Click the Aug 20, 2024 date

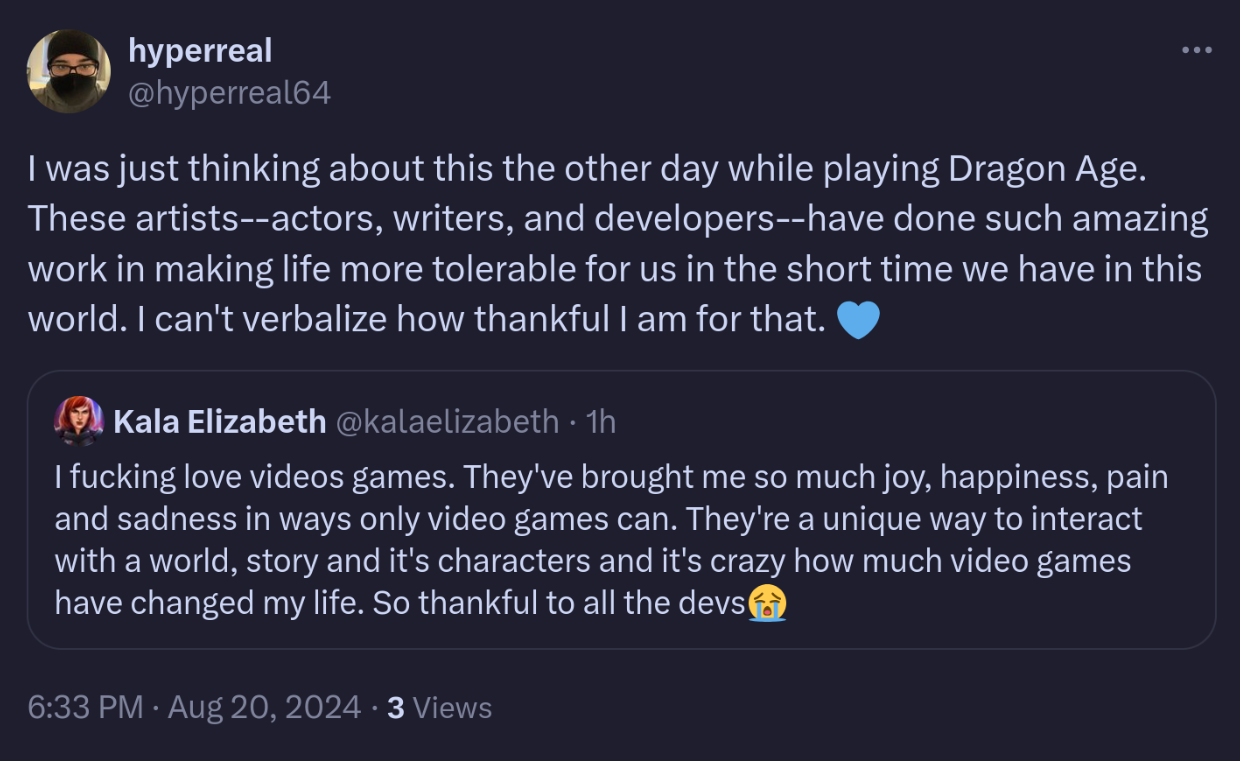point(264,708)
